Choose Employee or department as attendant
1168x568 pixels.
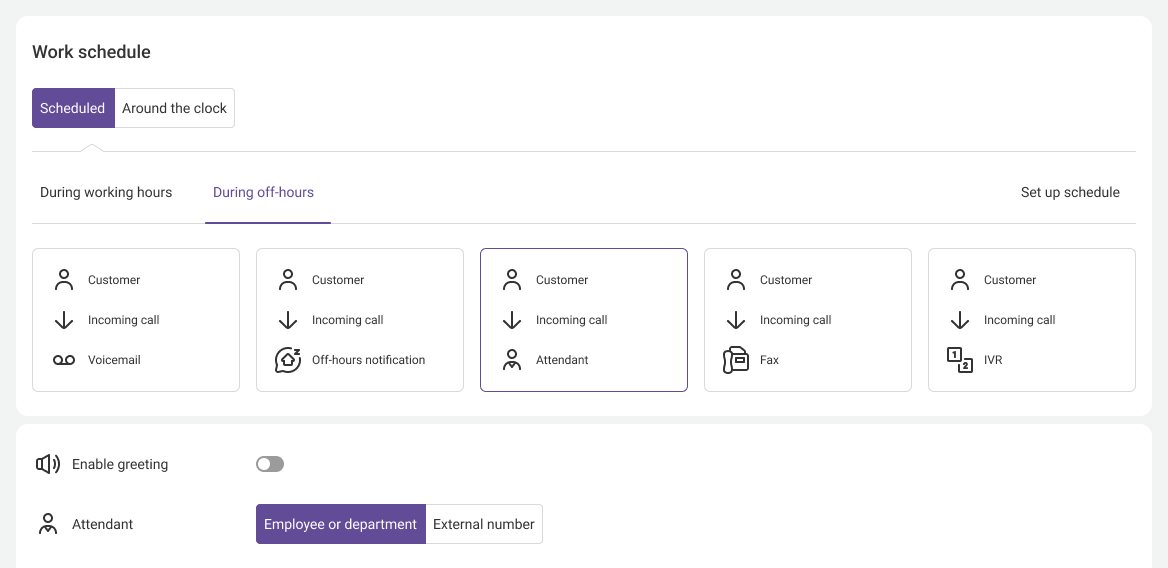pyautogui.click(x=340, y=524)
